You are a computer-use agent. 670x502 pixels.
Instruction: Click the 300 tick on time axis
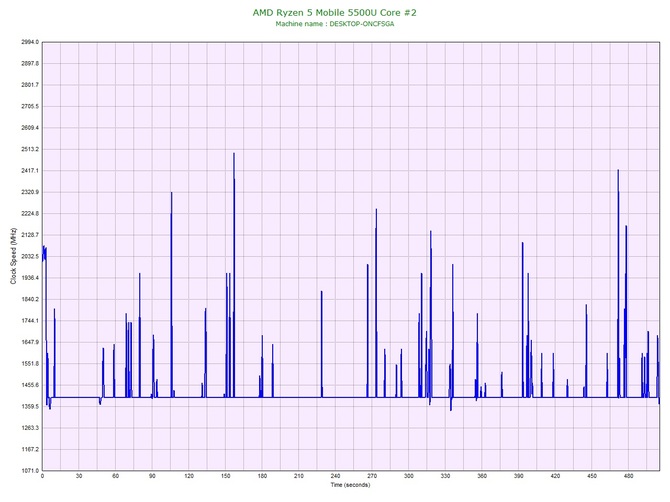(409, 476)
